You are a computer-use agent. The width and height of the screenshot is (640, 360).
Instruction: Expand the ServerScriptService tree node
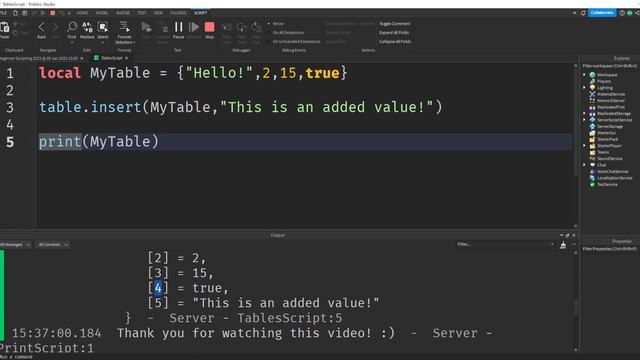(x=584, y=120)
